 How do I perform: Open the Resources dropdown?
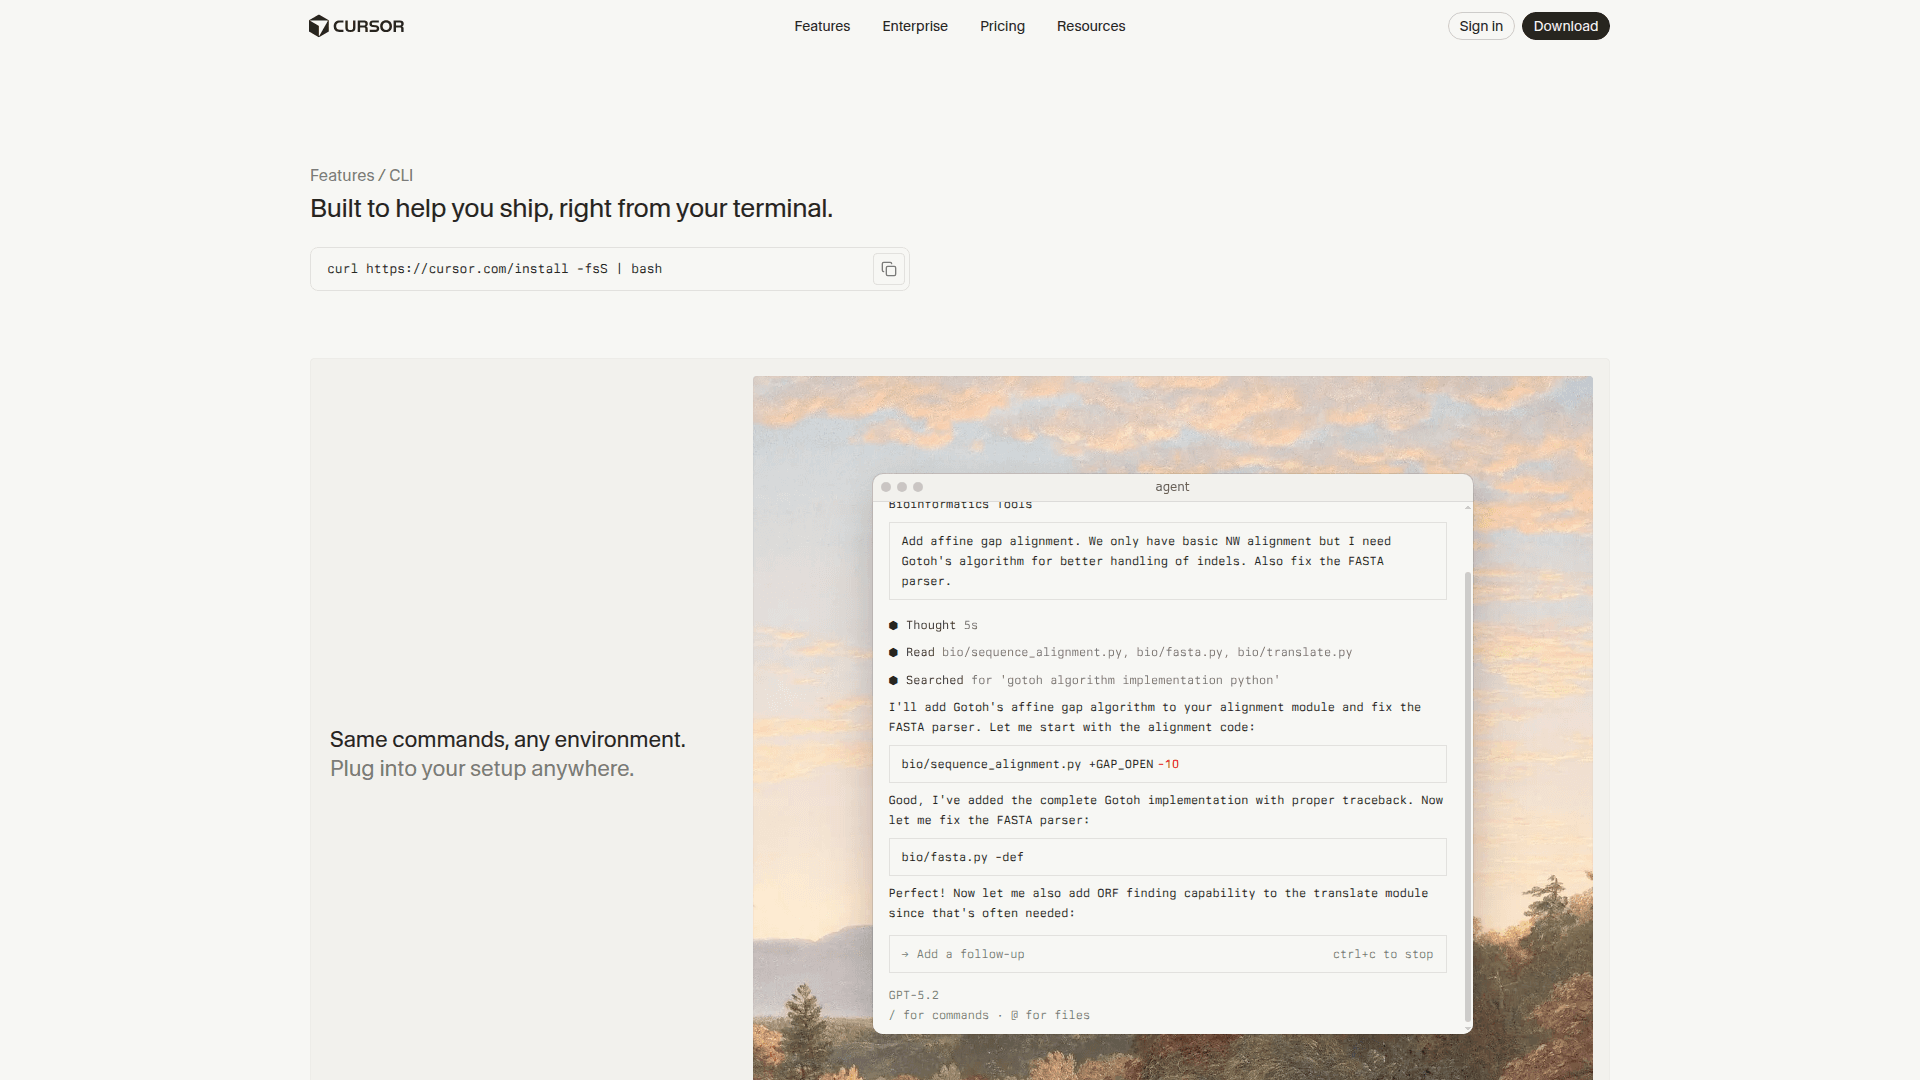click(1091, 26)
